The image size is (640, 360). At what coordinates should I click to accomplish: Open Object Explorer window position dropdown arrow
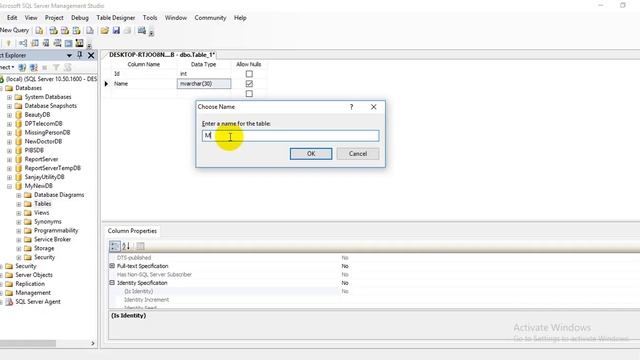[69, 55]
